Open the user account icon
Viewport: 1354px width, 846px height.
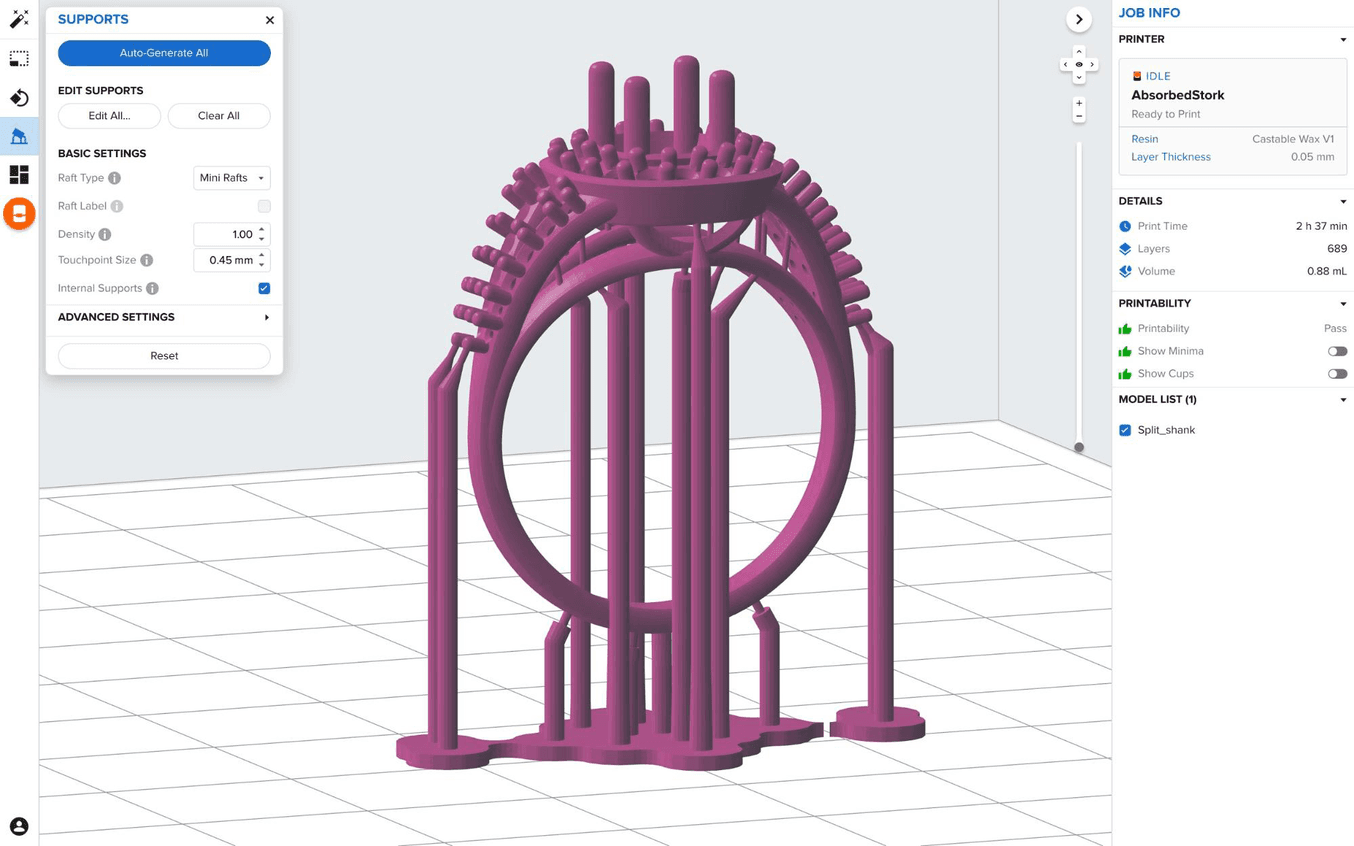(19, 826)
